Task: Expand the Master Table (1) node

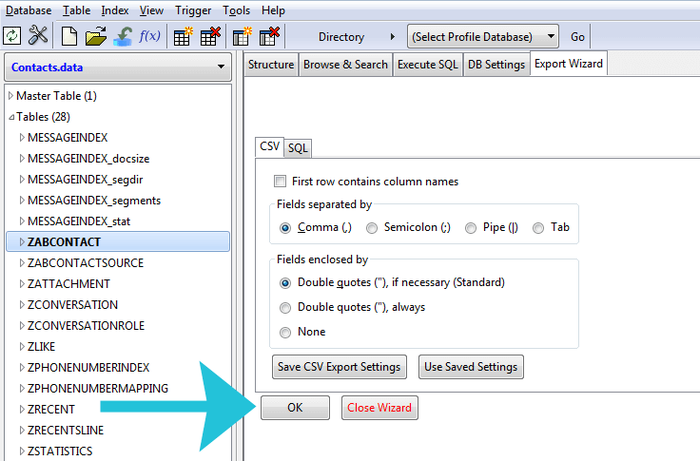Action: tap(10, 96)
